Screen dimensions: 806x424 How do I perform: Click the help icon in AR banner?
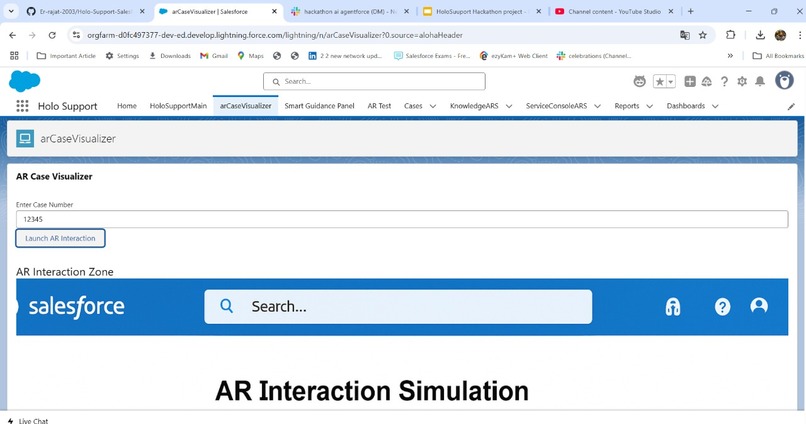pos(722,307)
